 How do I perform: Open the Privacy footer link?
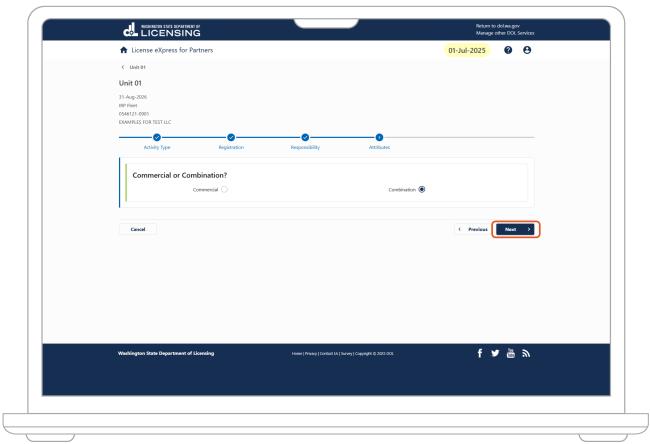(311, 354)
